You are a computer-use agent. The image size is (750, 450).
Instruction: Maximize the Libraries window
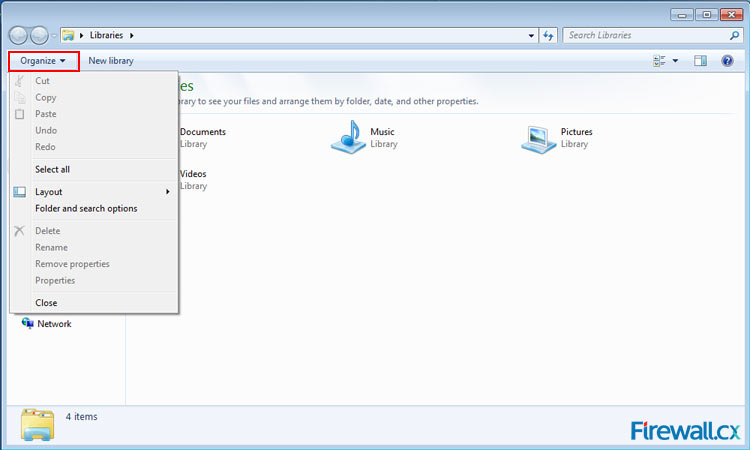pyautogui.click(x=706, y=15)
